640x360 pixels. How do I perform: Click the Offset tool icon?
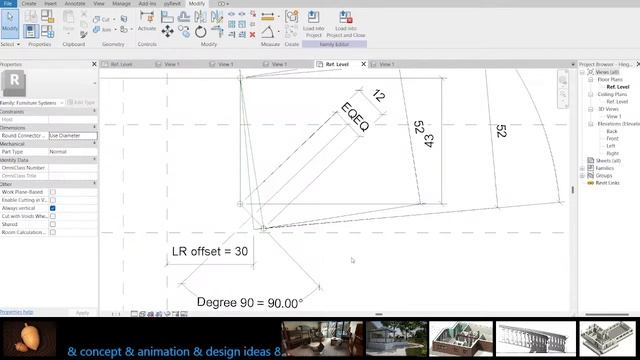click(184, 17)
